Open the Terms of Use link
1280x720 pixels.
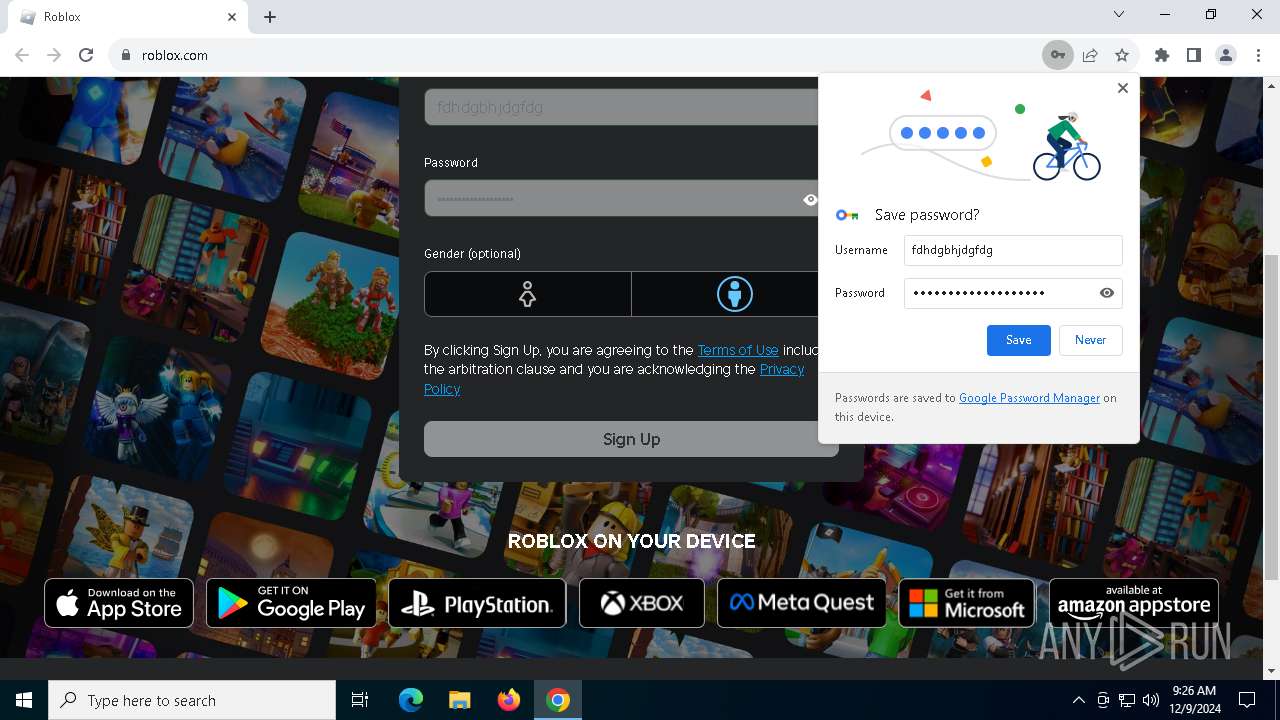(x=738, y=350)
